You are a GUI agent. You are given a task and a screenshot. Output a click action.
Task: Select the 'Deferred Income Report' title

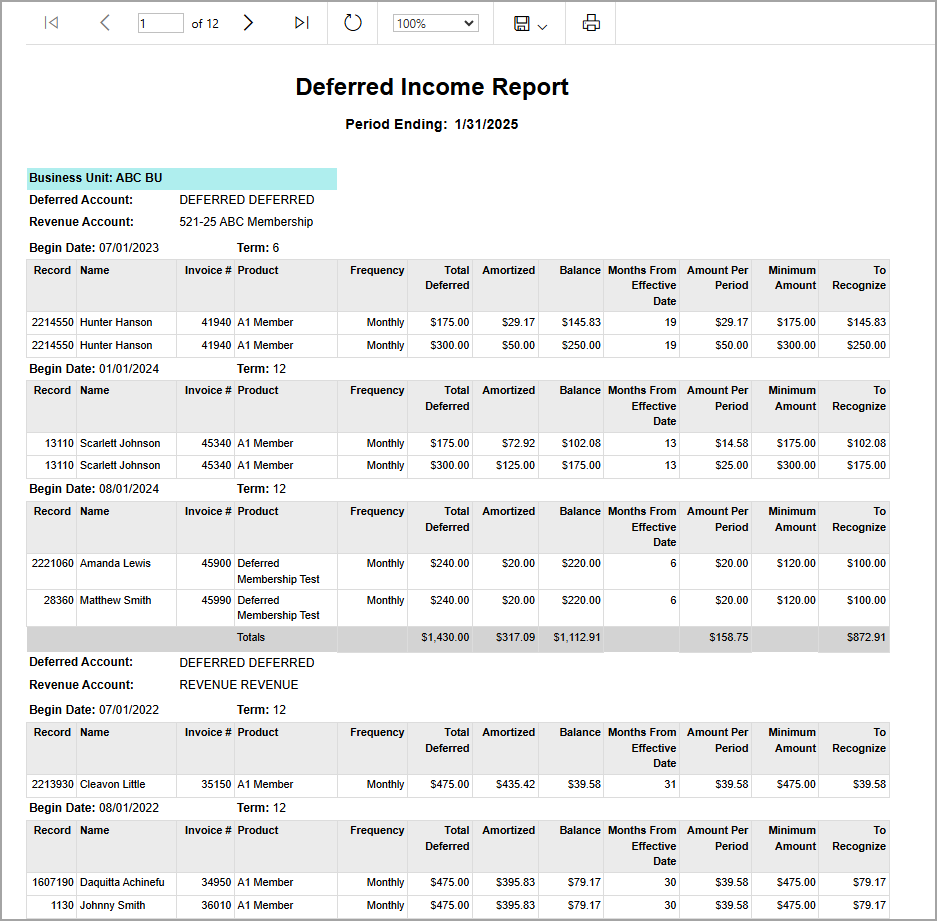tap(432, 87)
